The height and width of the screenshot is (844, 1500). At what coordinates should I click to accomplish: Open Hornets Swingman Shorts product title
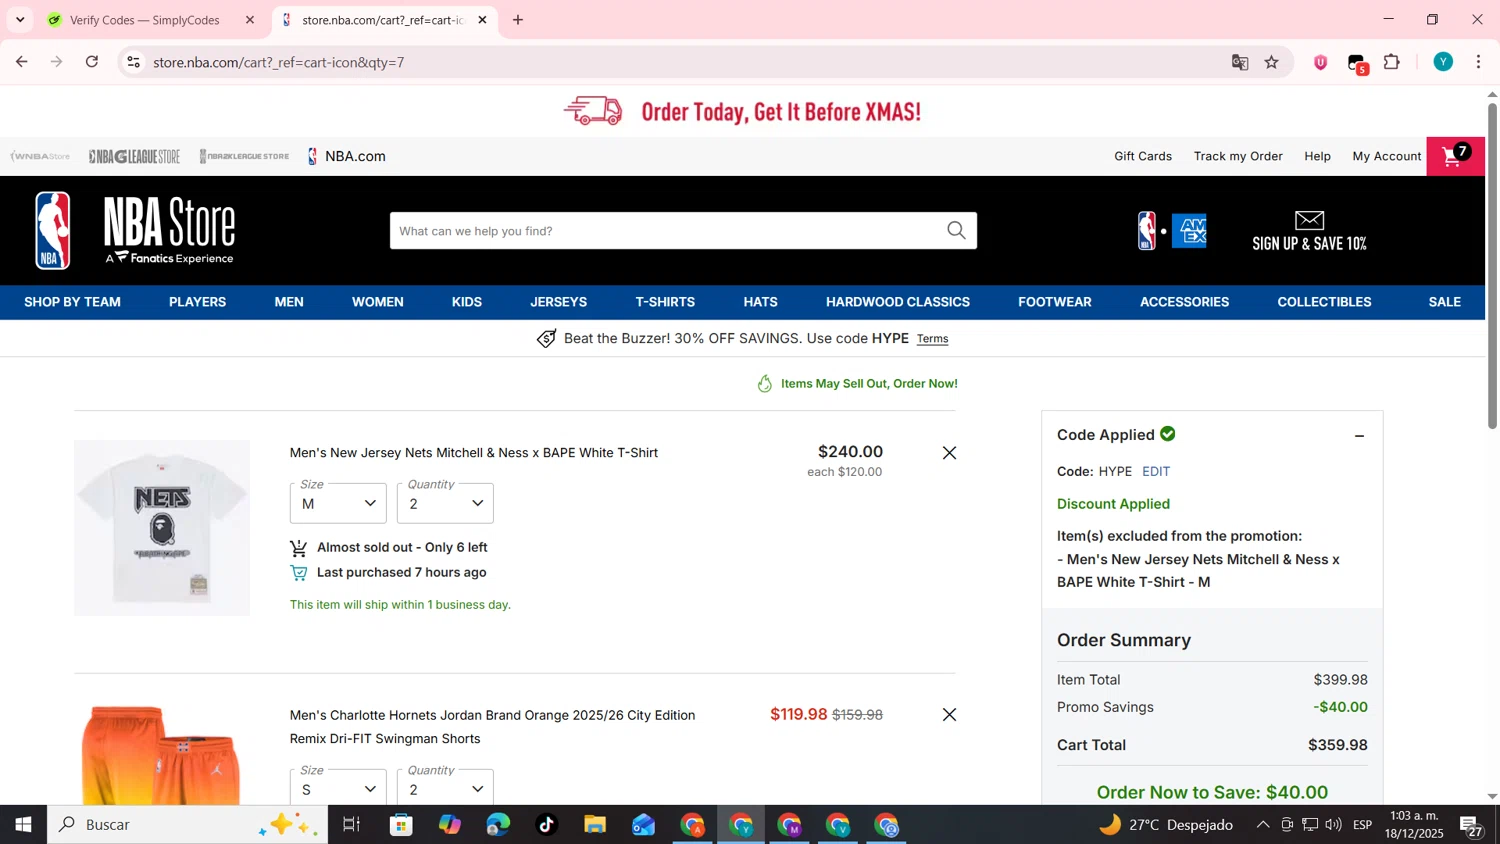(492, 727)
